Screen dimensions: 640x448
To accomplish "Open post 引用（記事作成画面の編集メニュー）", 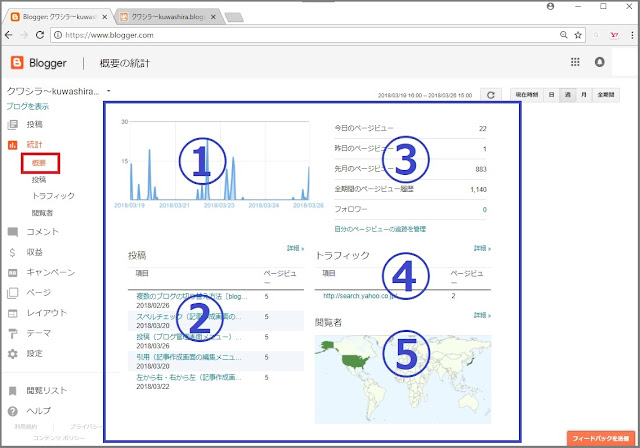I will [x=189, y=357].
